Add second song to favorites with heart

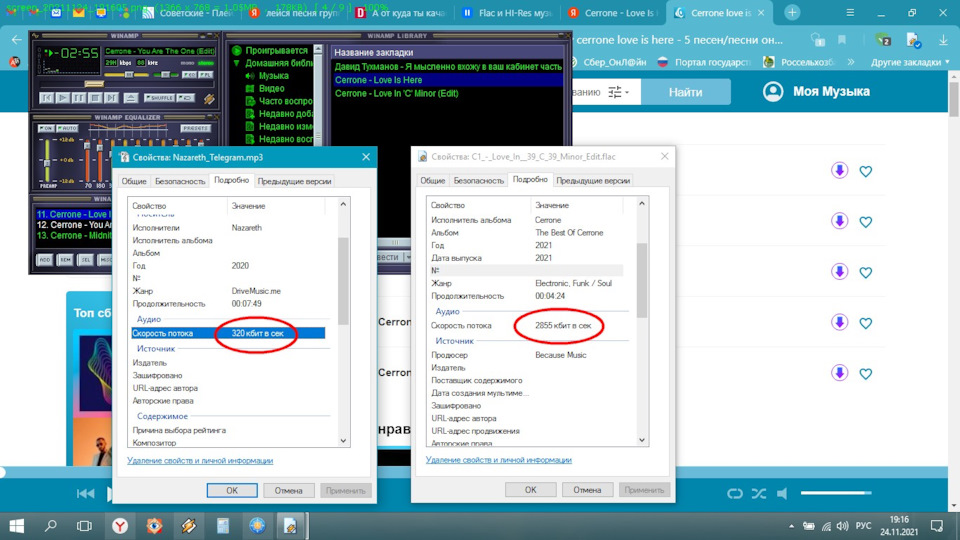click(x=865, y=222)
